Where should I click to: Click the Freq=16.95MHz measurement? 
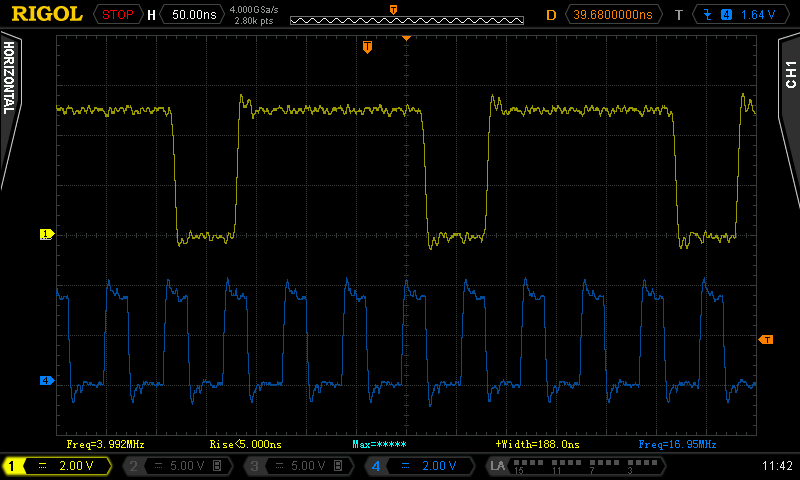coord(677,444)
